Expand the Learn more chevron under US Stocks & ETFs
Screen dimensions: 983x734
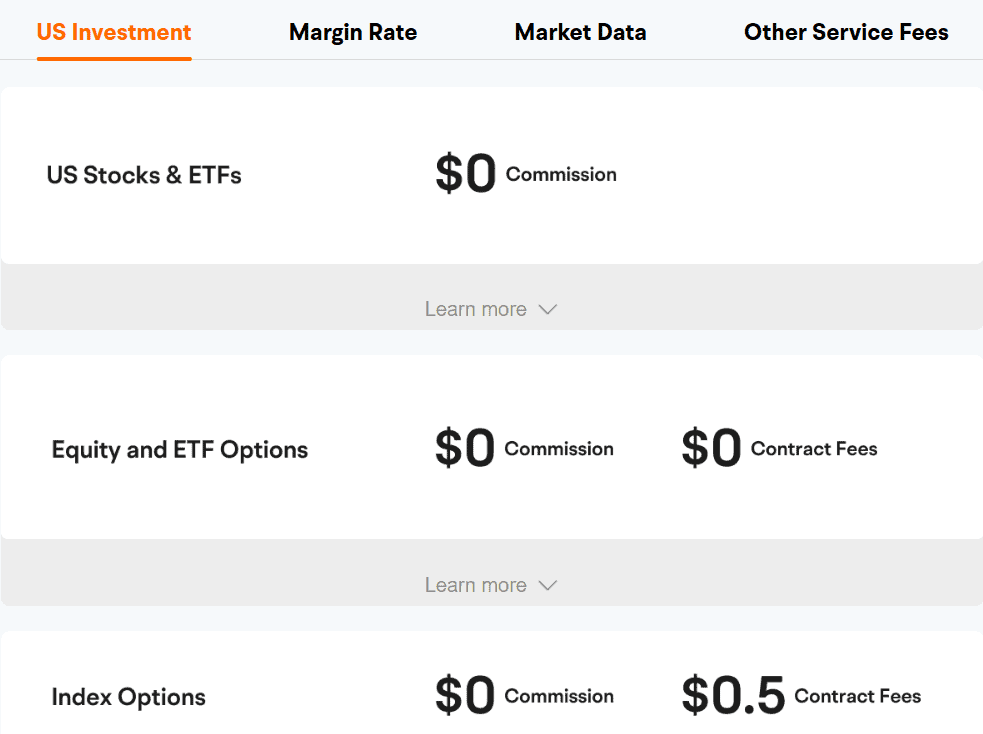coord(548,309)
